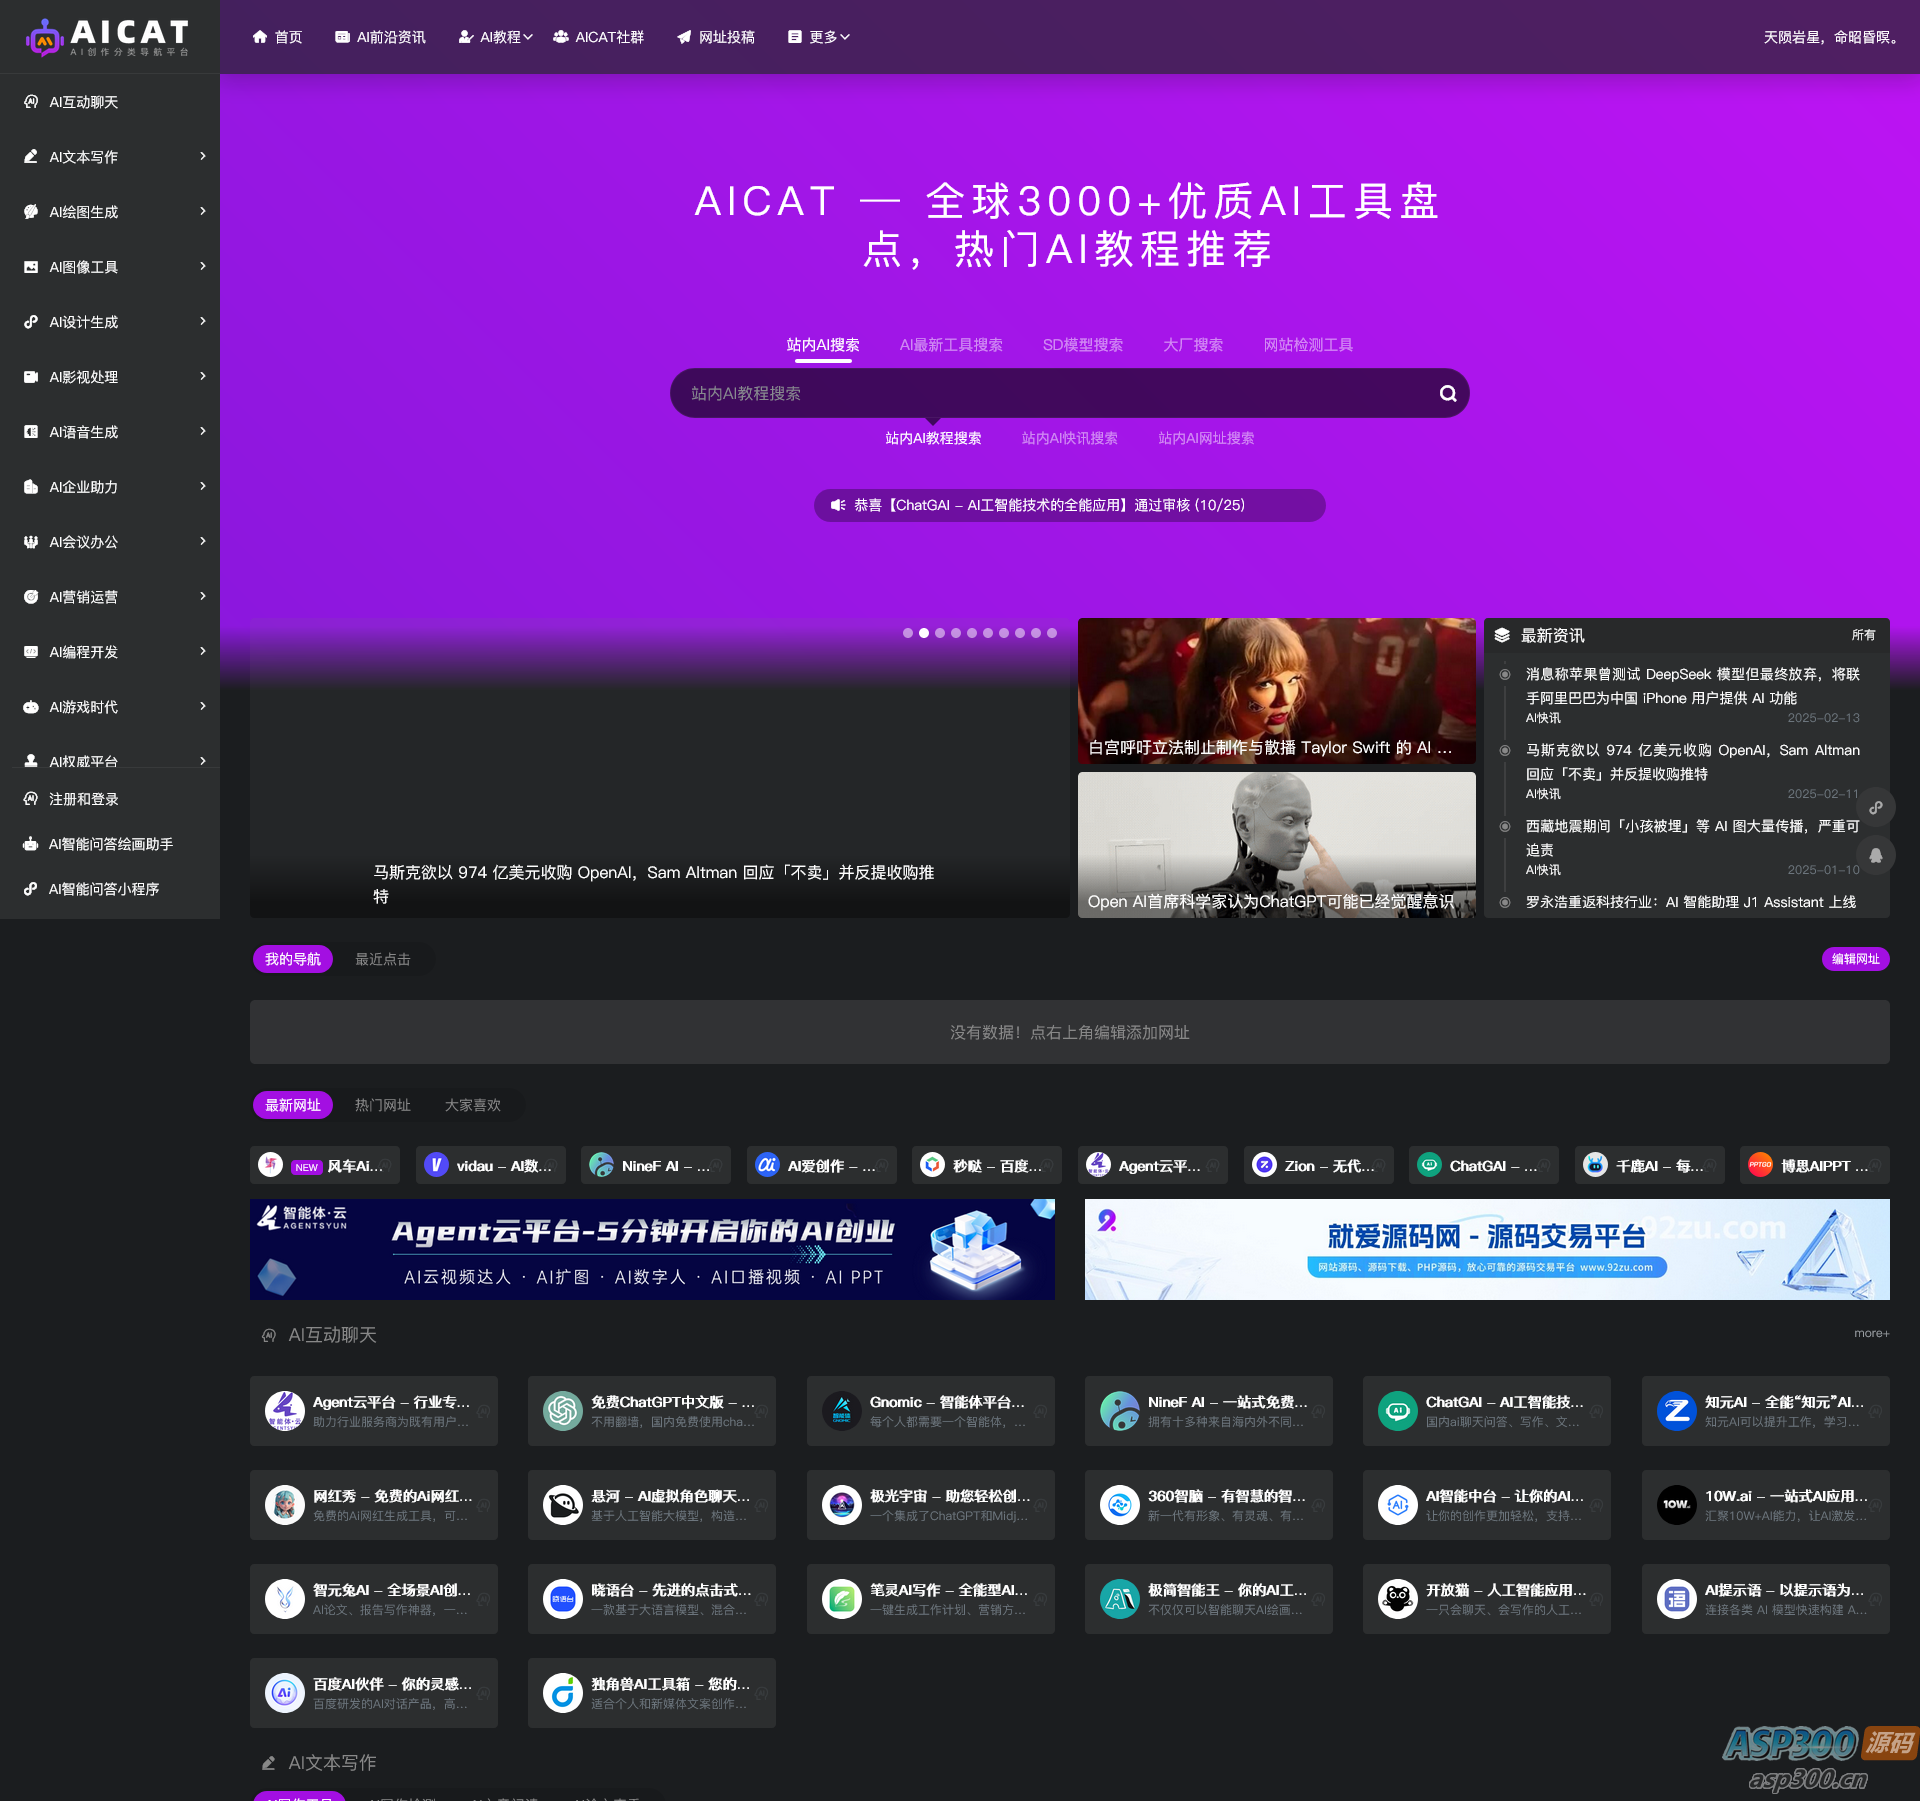Select the 站内AI网址搜索 search option
Image resolution: width=1920 pixels, height=1801 pixels.
click(1205, 438)
